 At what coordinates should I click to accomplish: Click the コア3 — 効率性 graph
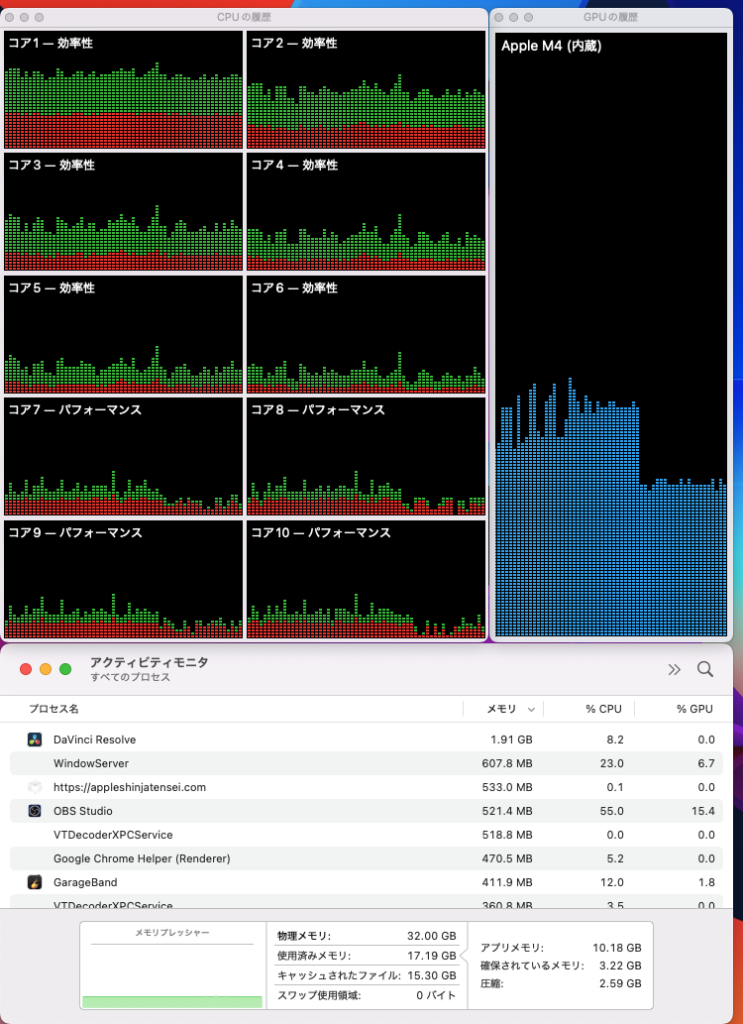coord(123,212)
